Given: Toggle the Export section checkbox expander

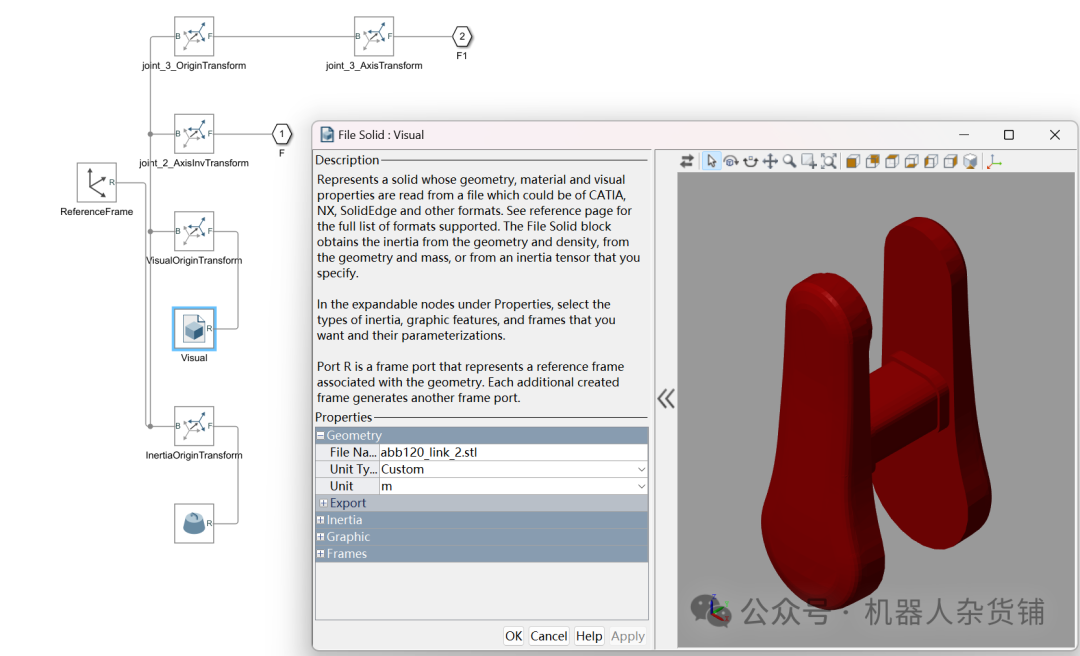Looking at the screenshot, I should (x=324, y=502).
